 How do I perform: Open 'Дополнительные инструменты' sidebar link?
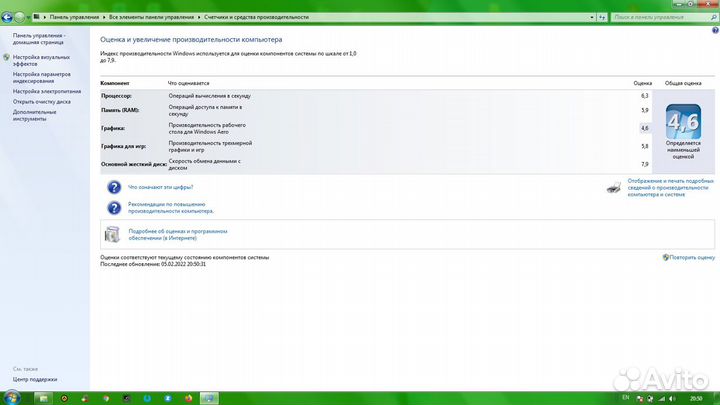pyautogui.click(x=34, y=115)
